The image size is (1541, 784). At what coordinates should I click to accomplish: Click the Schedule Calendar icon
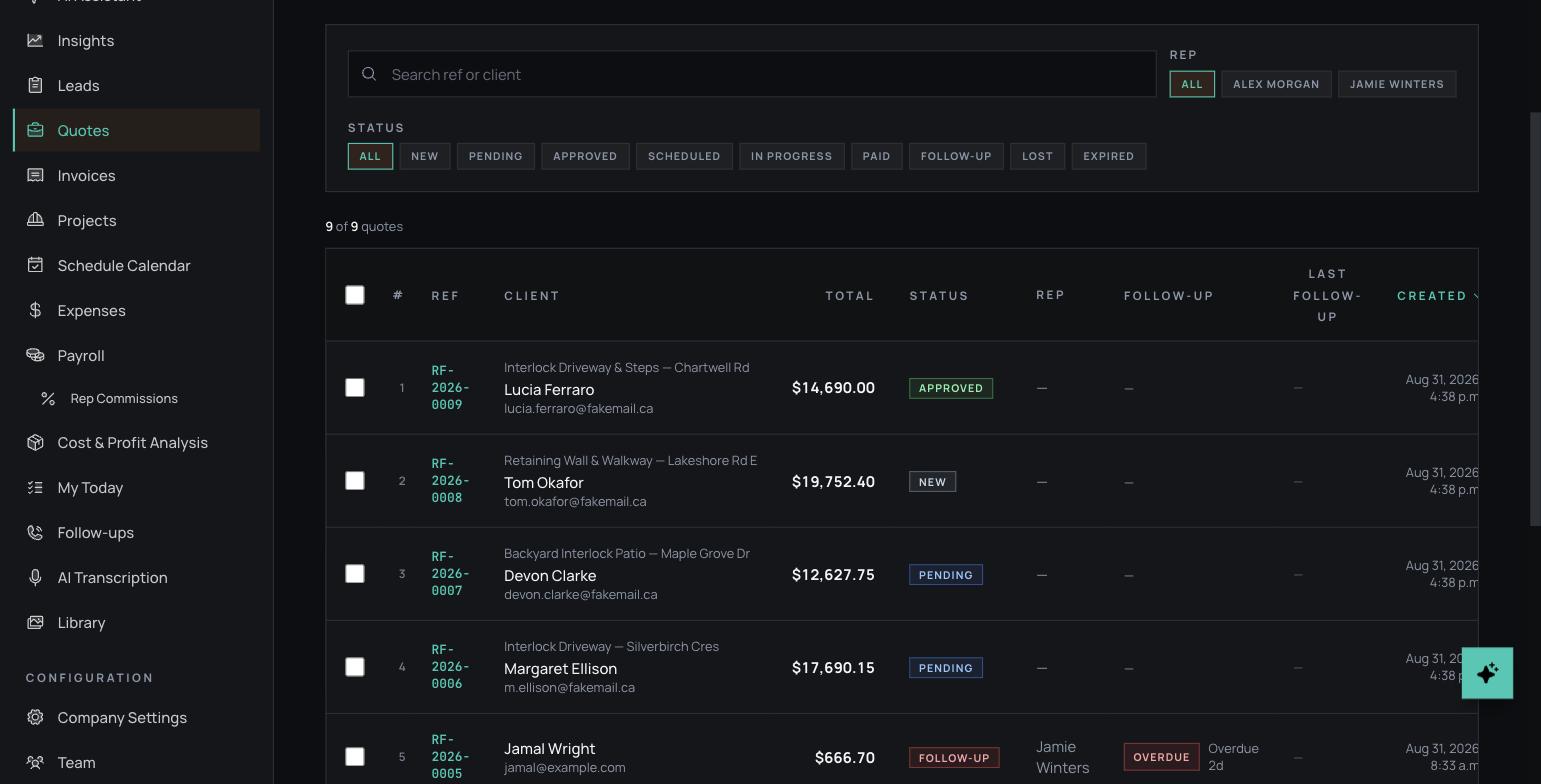(x=35, y=266)
